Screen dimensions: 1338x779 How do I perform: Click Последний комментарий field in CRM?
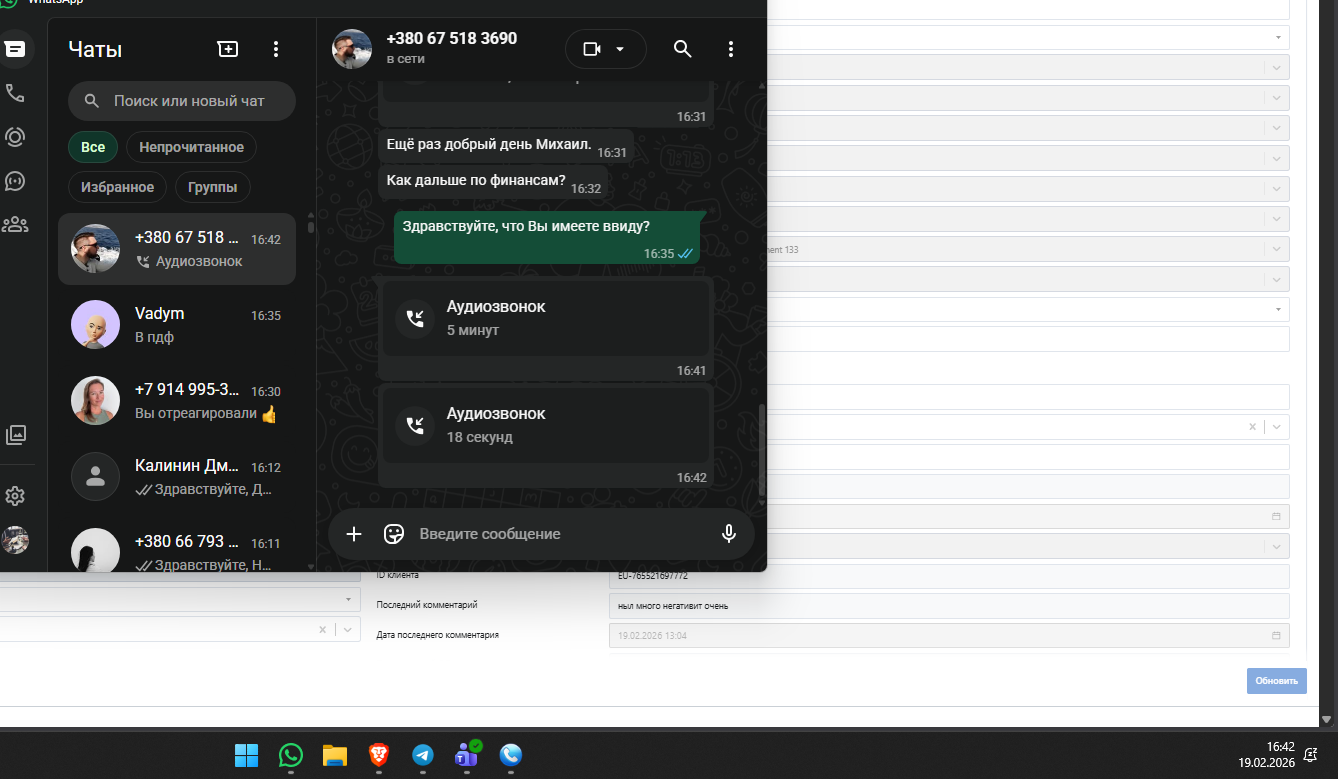click(949, 606)
